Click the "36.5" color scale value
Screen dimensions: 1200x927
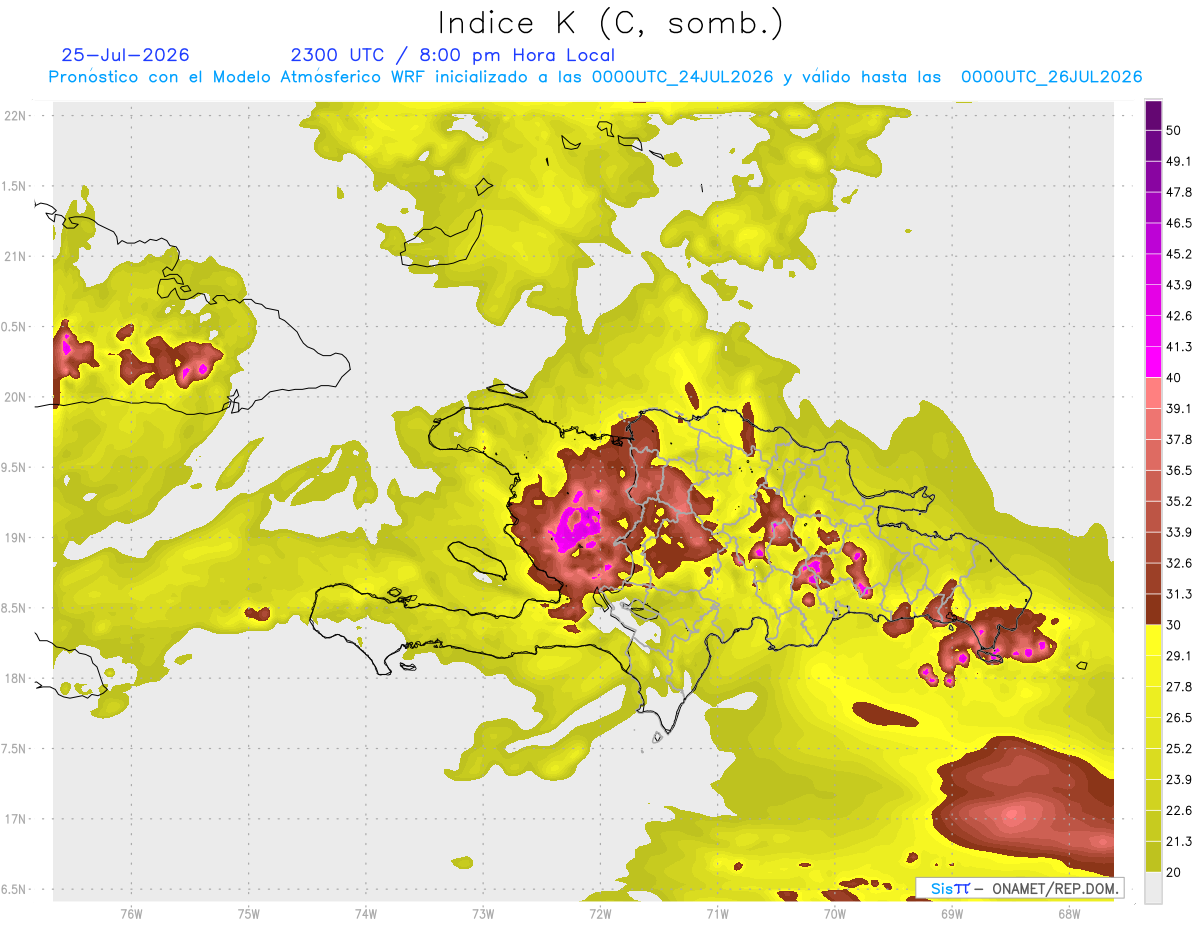pos(1179,470)
